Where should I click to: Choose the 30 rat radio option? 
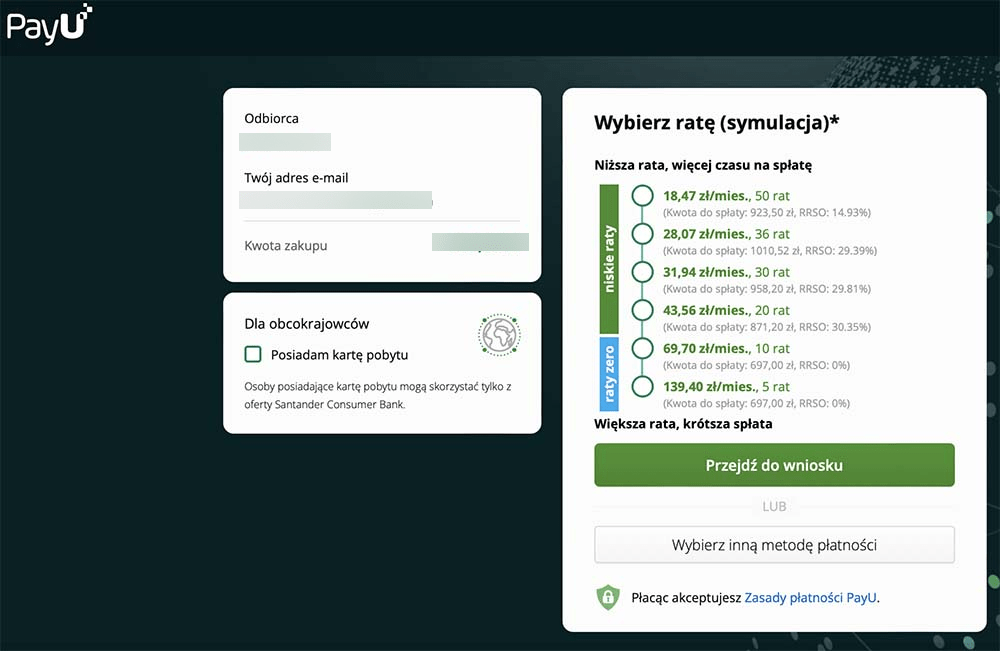[x=643, y=272]
